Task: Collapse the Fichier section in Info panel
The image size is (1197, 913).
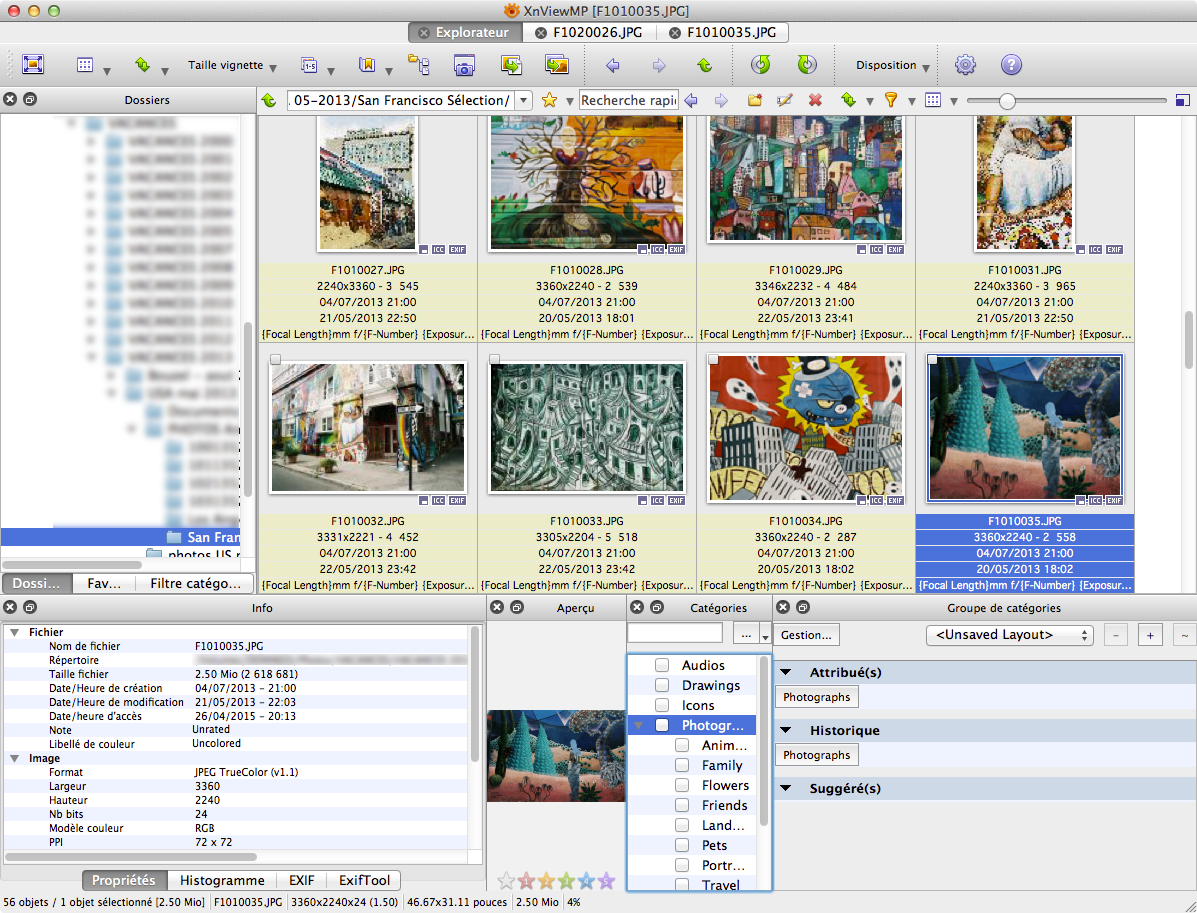Action: click(x=14, y=632)
